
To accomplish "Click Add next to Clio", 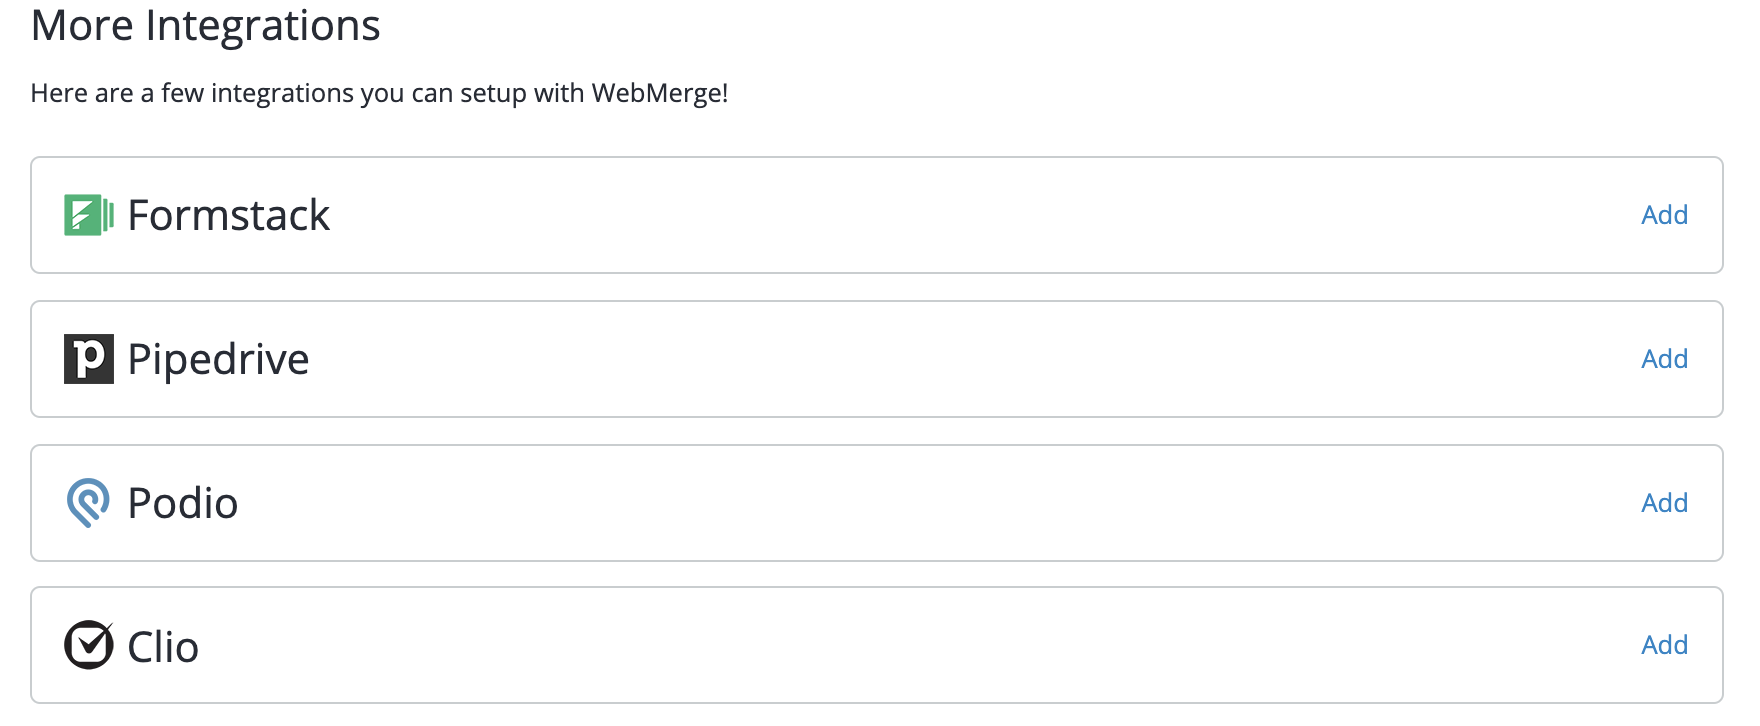I will click(x=1664, y=645).
